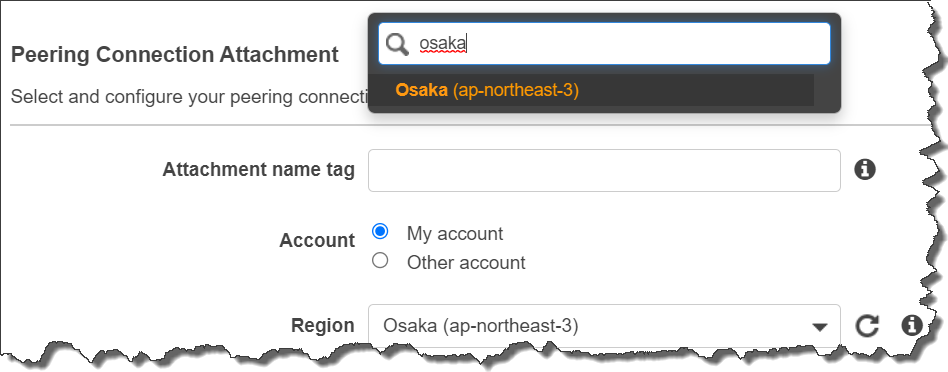Image resolution: width=948 pixels, height=372 pixels.
Task: Click the Peering Connection Attachment heading
Action: pos(175,55)
